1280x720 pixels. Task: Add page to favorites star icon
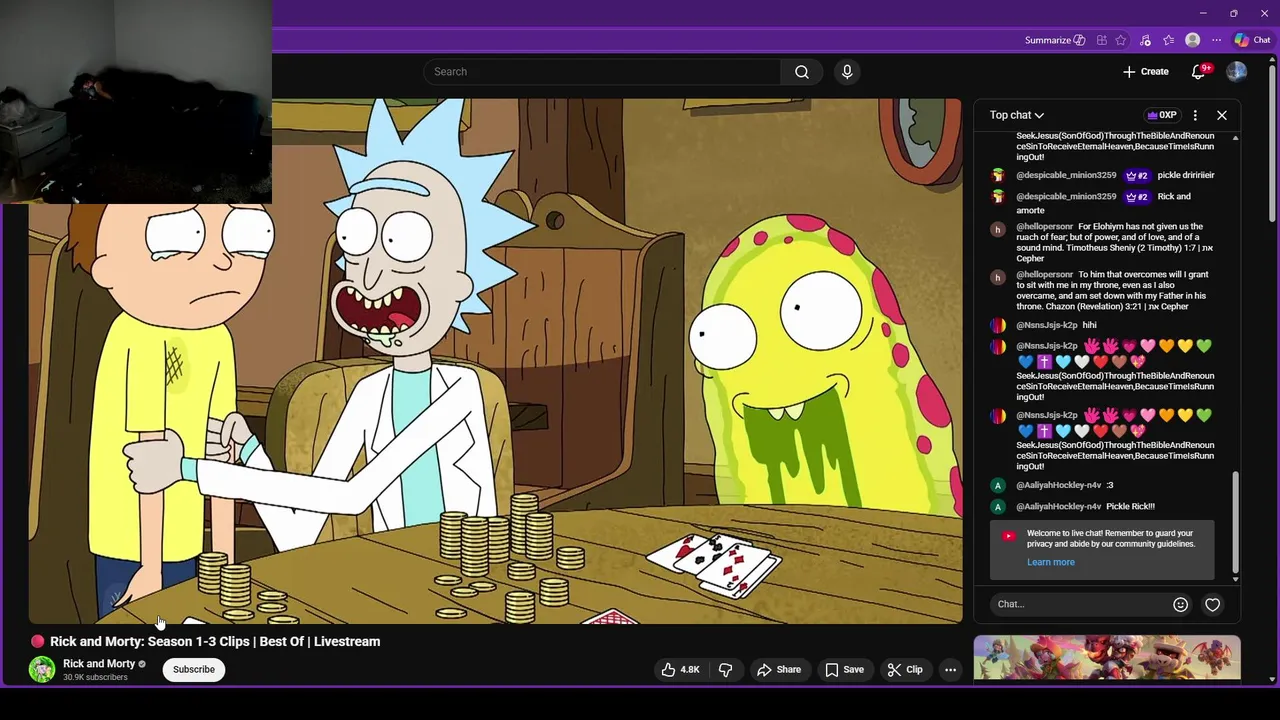1121,40
